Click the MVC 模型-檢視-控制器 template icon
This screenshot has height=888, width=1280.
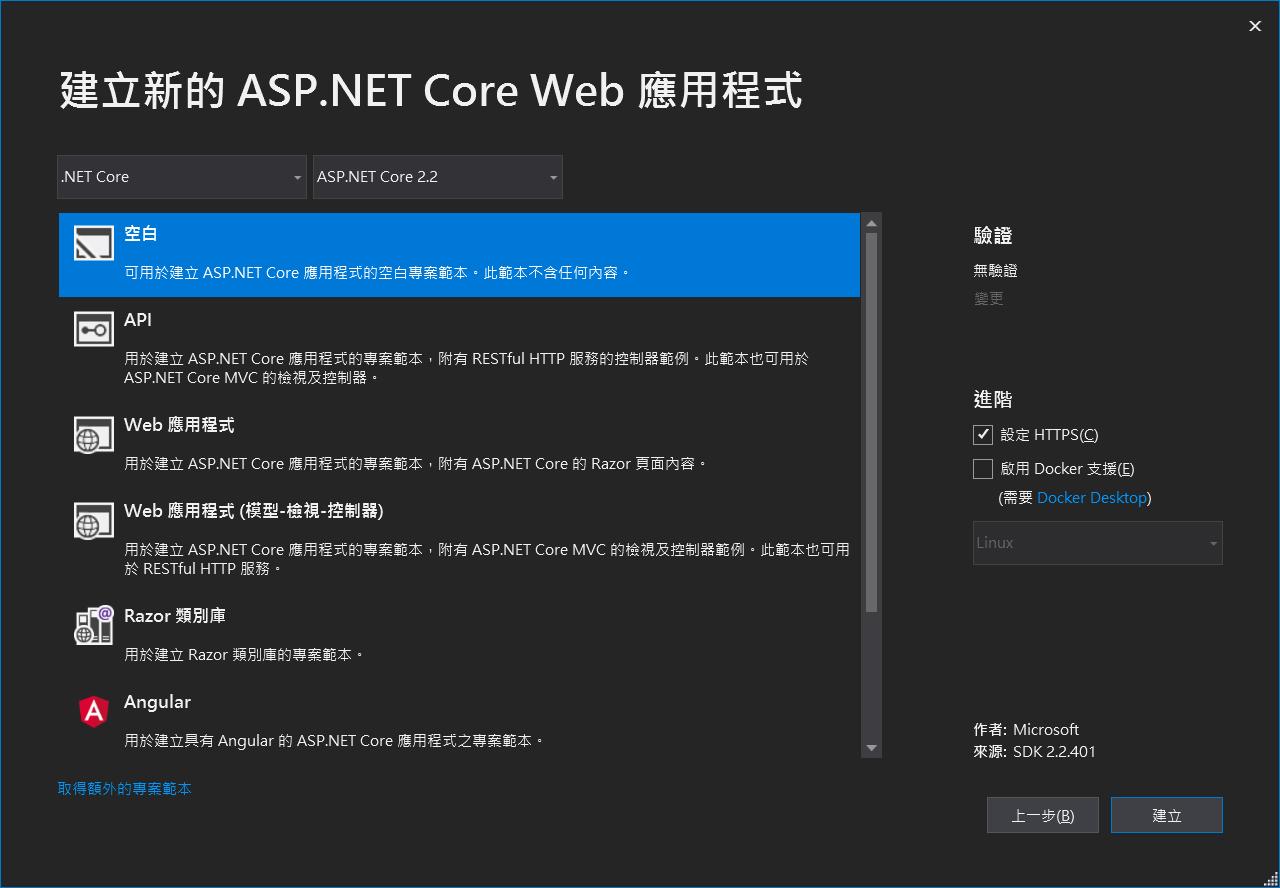pyautogui.click(x=94, y=520)
